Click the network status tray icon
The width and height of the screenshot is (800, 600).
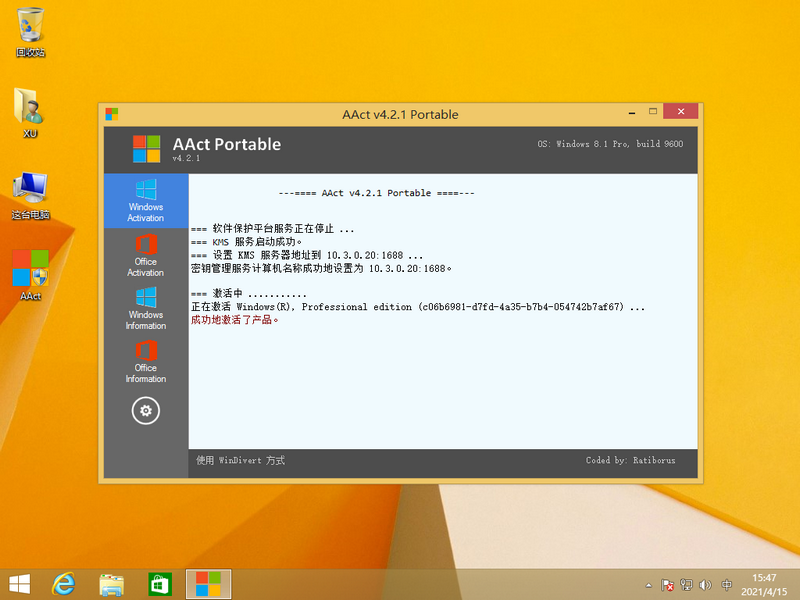pos(687,584)
